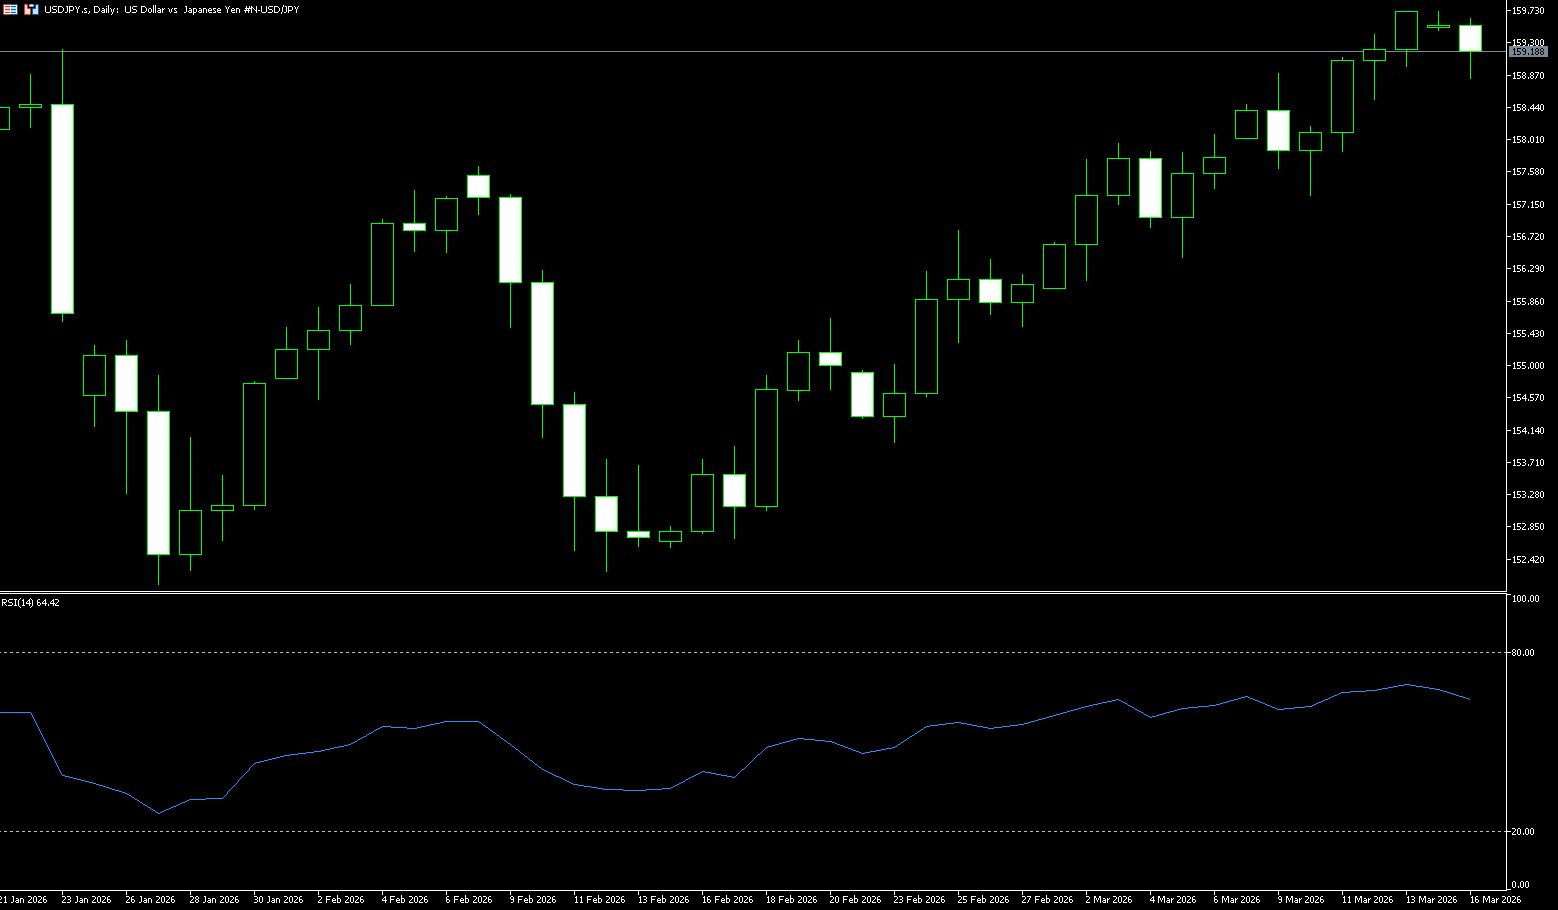Click the 11 Feb 2026 date label
Viewport: 1558px width, 910px height.
(x=598, y=900)
